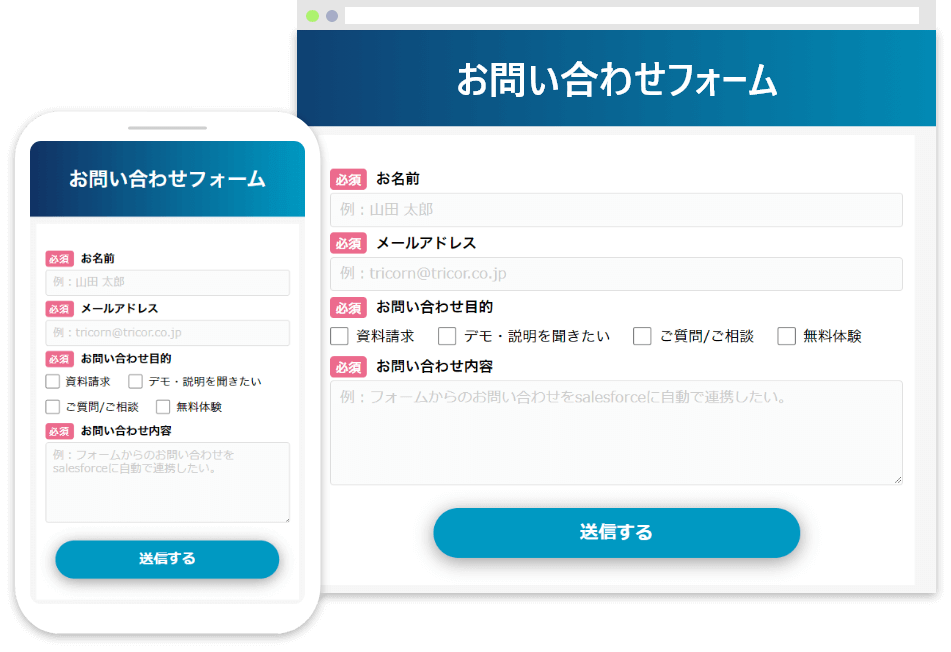
Task: Tap the mobile 送信する submit button
Action: coord(167,559)
